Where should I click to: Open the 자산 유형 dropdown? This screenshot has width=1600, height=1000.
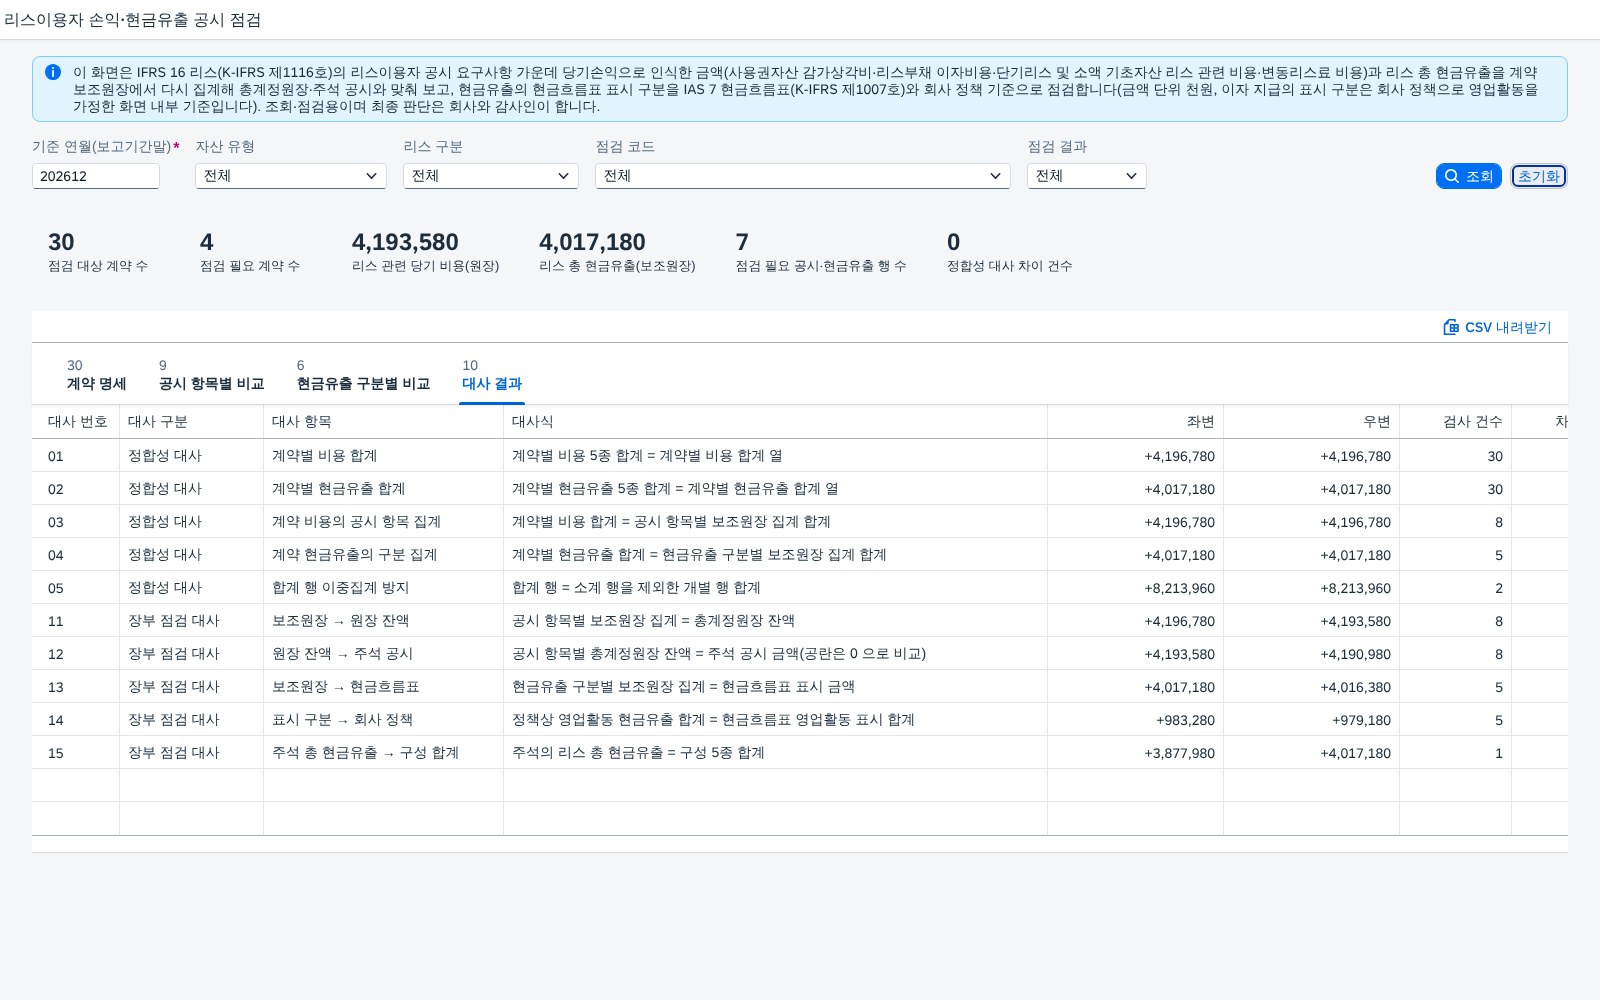point(291,176)
